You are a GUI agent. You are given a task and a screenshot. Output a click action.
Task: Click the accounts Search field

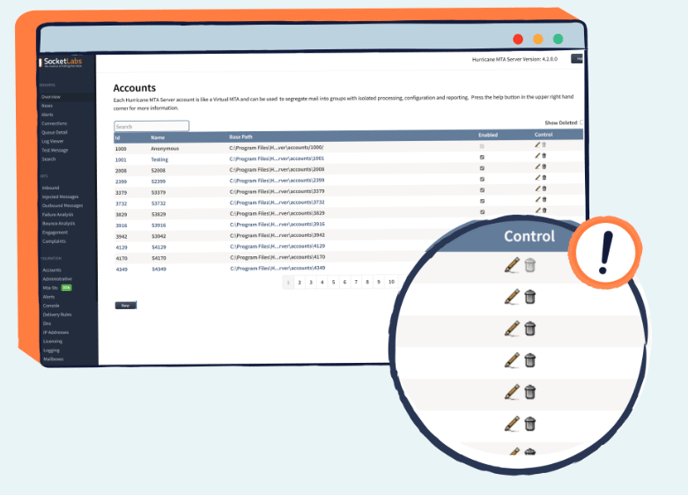coord(151,126)
